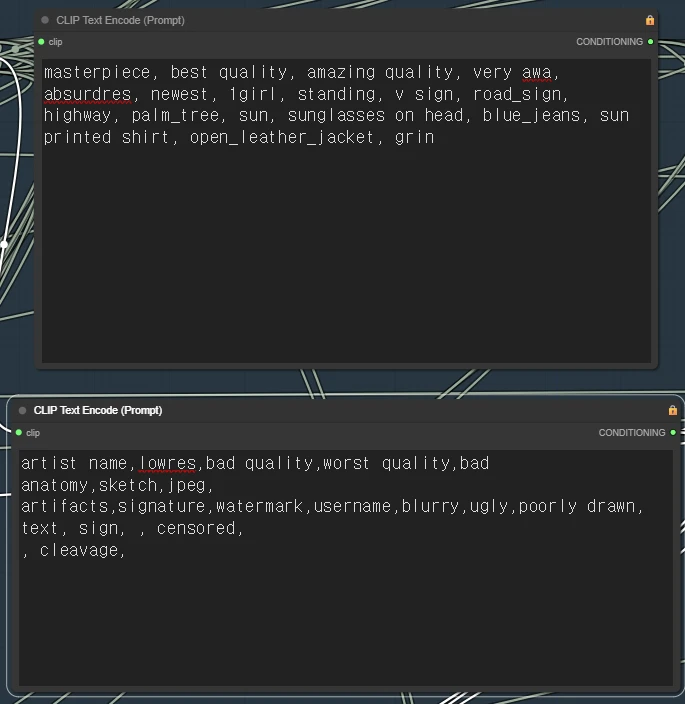Click the 'open_leather_jacket' tag in the upper prompt

[x=282, y=137]
